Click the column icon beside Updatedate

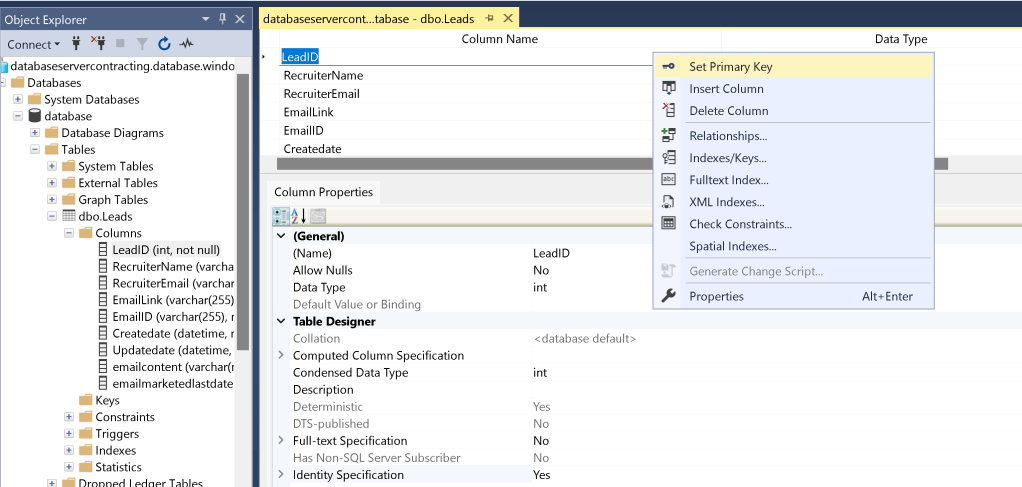[102, 350]
